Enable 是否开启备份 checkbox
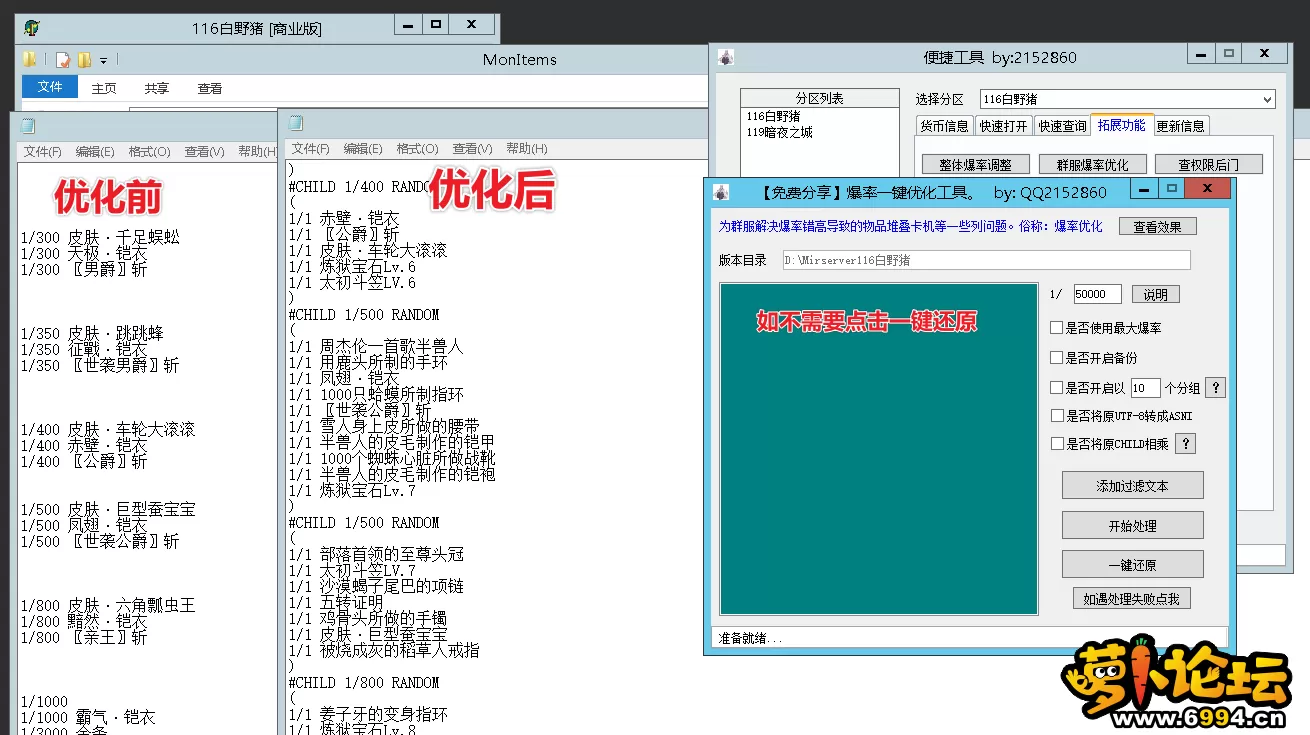The image size is (1310, 735). pos(1056,358)
